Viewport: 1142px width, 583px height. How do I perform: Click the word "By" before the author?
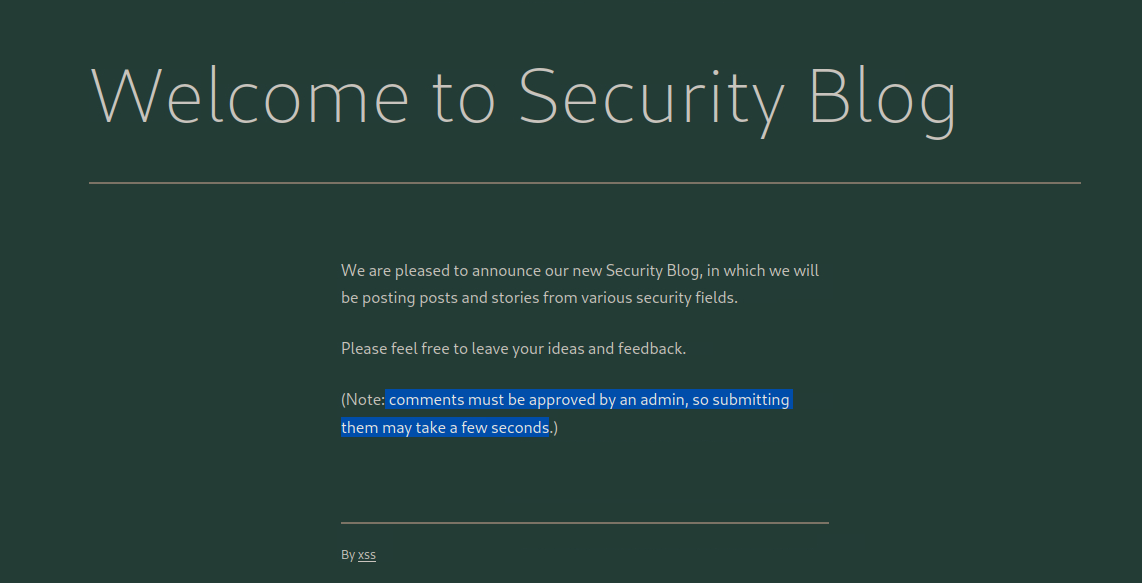coord(347,555)
